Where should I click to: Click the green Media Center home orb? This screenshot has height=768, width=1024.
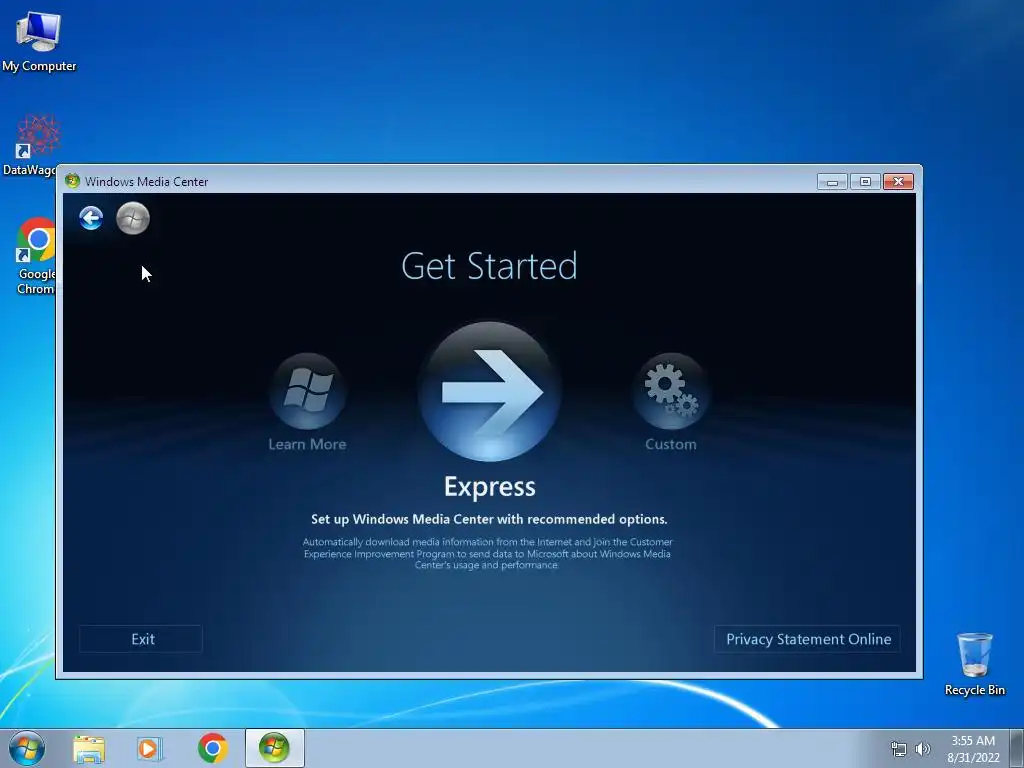(x=133, y=218)
